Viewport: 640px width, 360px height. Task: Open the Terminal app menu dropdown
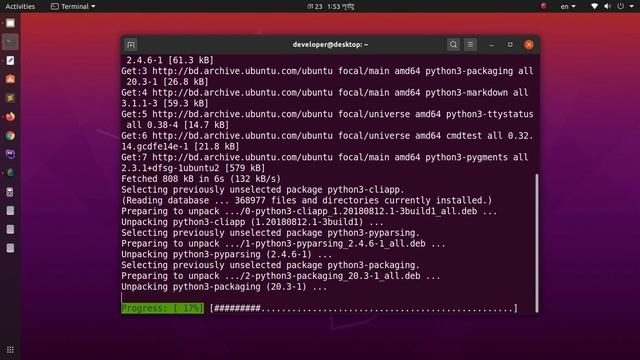[x=73, y=6]
